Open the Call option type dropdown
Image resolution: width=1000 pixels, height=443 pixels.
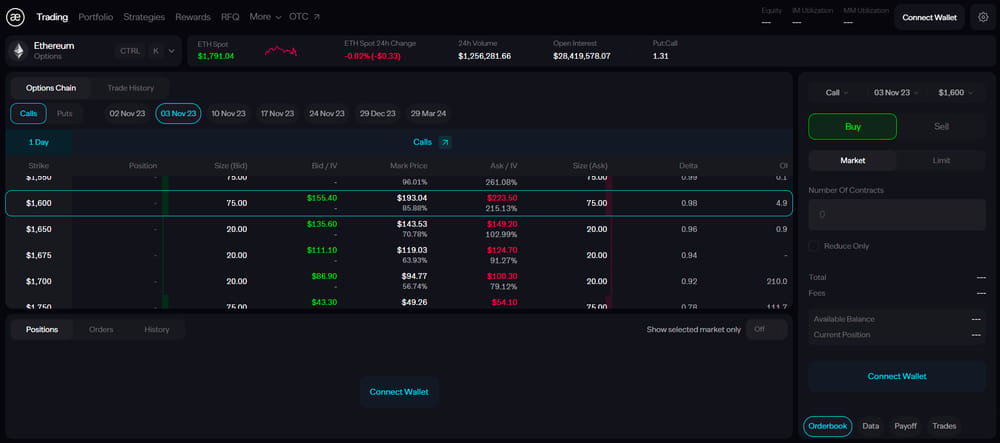click(x=837, y=92)
